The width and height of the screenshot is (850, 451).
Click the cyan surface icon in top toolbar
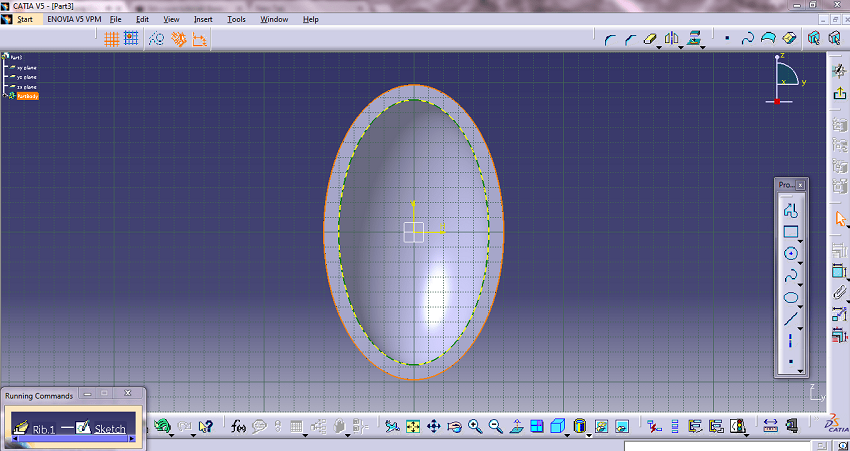pos(768,38)
